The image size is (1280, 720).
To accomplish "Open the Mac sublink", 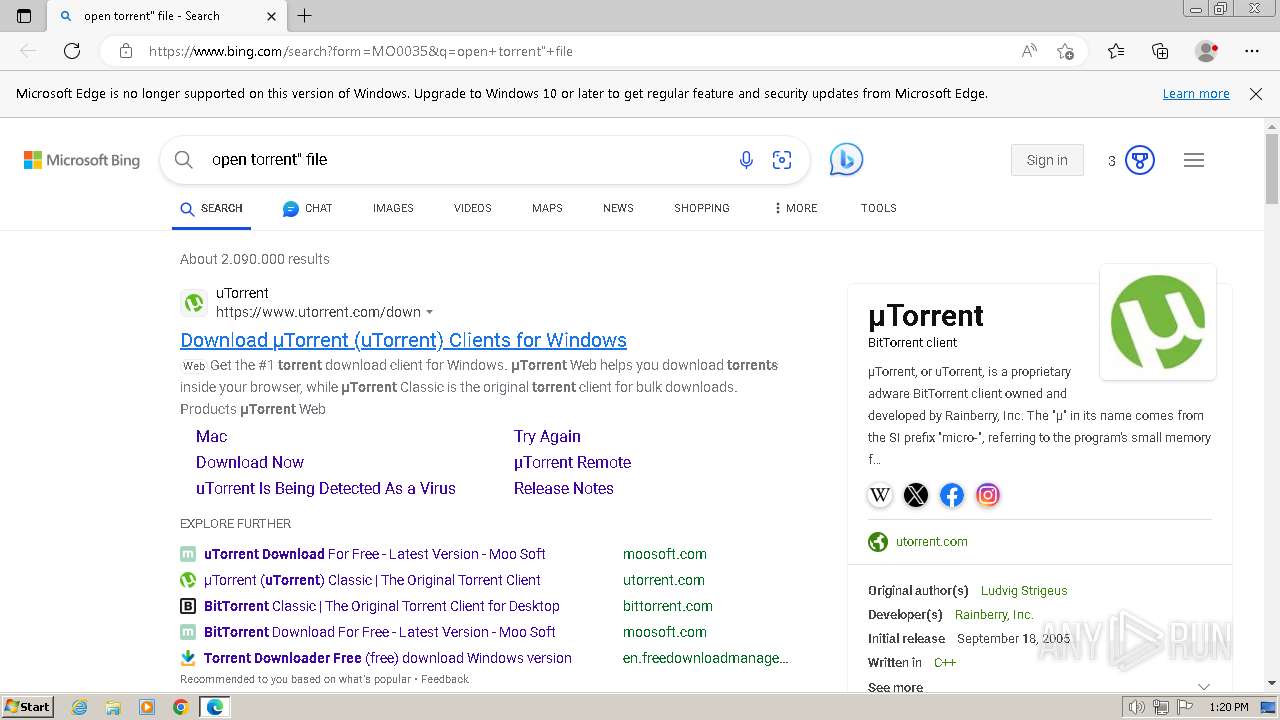I will (x=211, y=436).
